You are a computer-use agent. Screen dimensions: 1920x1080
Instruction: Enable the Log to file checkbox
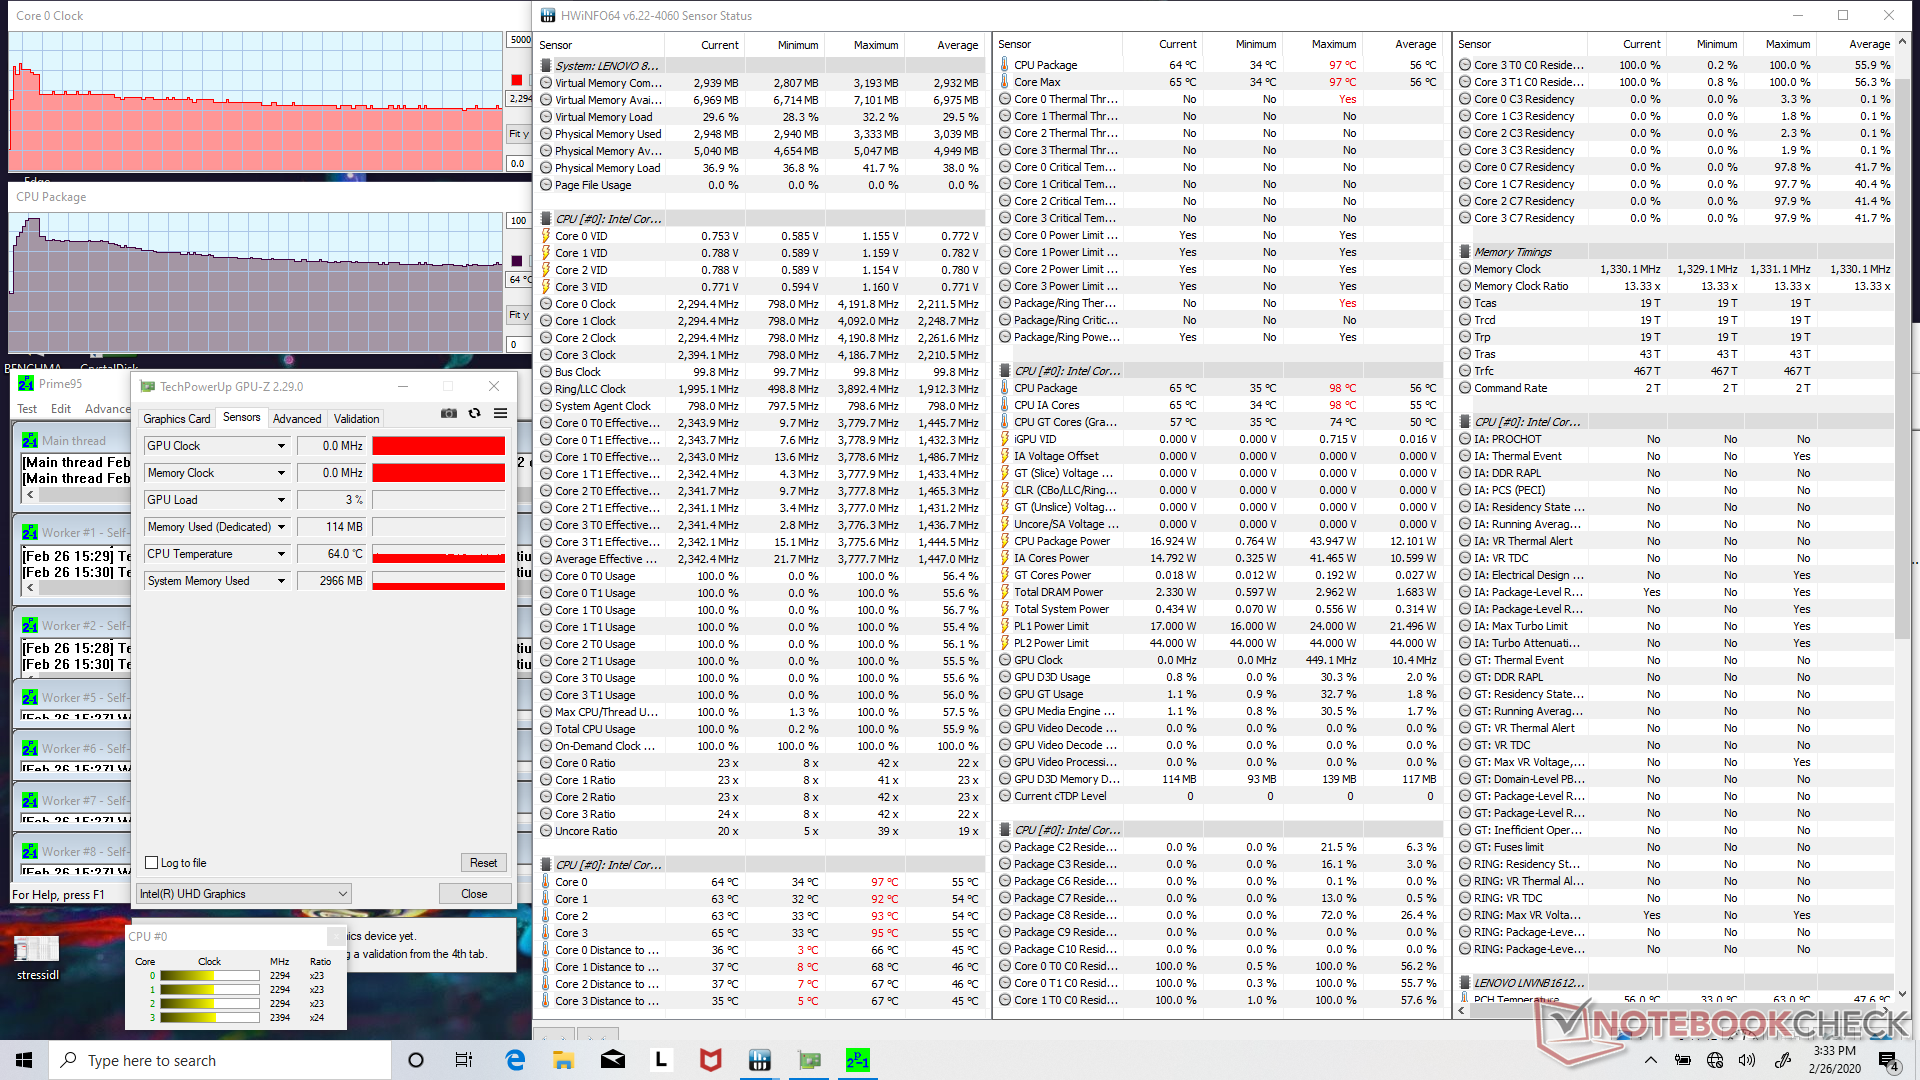point(152,862)
